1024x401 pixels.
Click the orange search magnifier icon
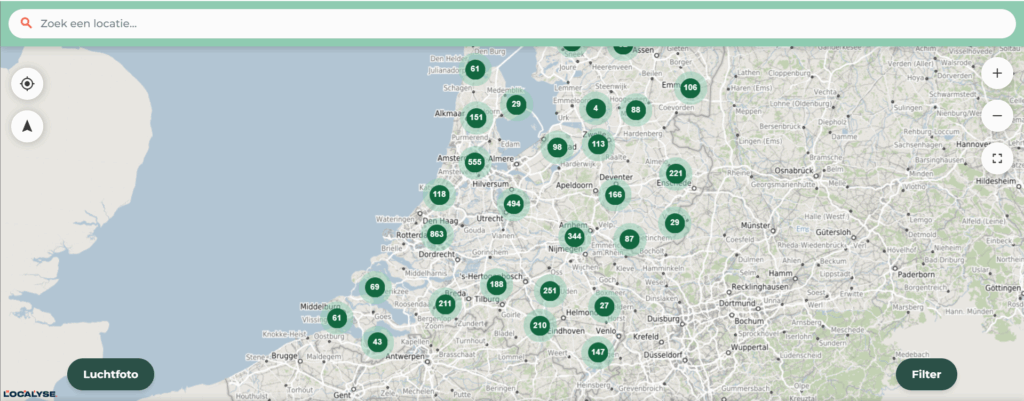pos(26,23)
